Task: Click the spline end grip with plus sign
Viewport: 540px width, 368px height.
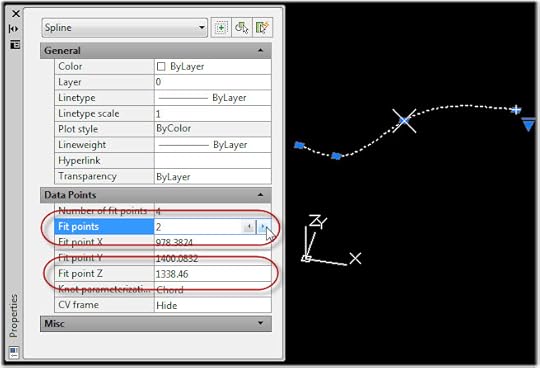Action: pos(516,110)
